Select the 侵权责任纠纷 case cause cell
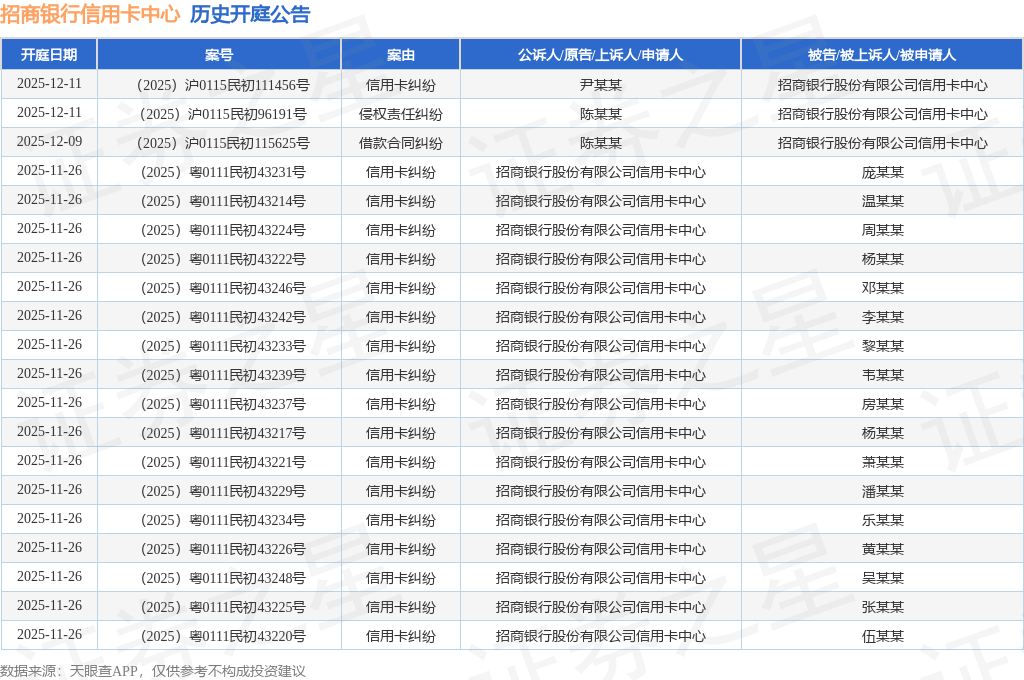The height and width of the screenshot is (680, 1024). tap(400, 114)
